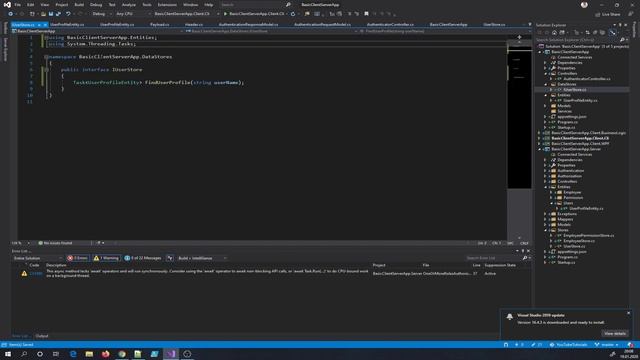This screenshot has height=360, width=640.
Task: Switch to the Payload.cs tab
Action: click(160, 24)
